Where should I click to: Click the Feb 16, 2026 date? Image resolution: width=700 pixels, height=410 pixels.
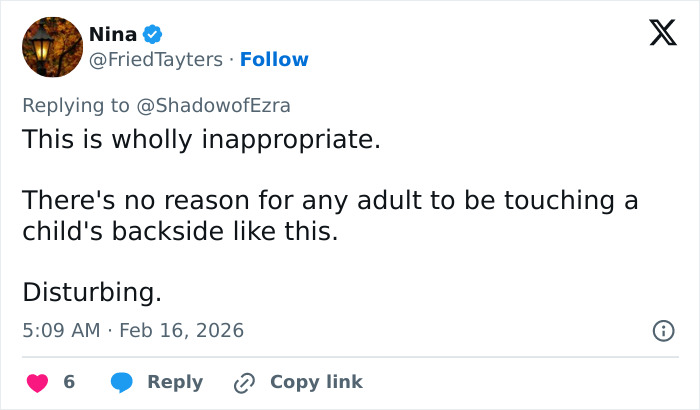point(181,330)
